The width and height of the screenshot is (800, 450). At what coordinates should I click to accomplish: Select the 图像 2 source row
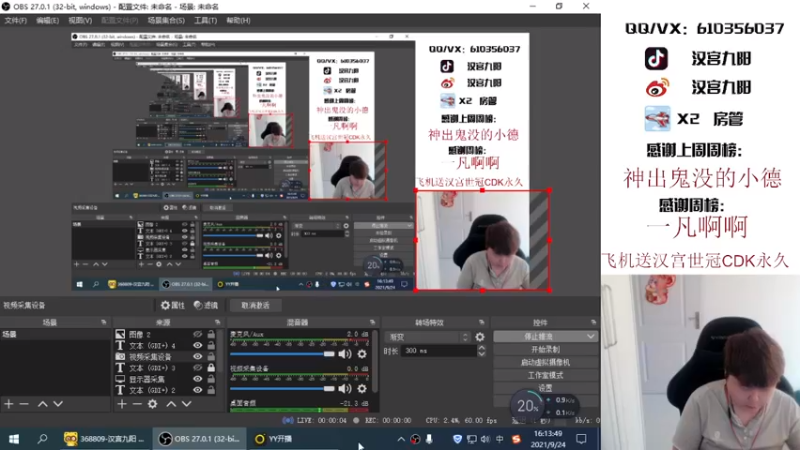click(165, 334)
